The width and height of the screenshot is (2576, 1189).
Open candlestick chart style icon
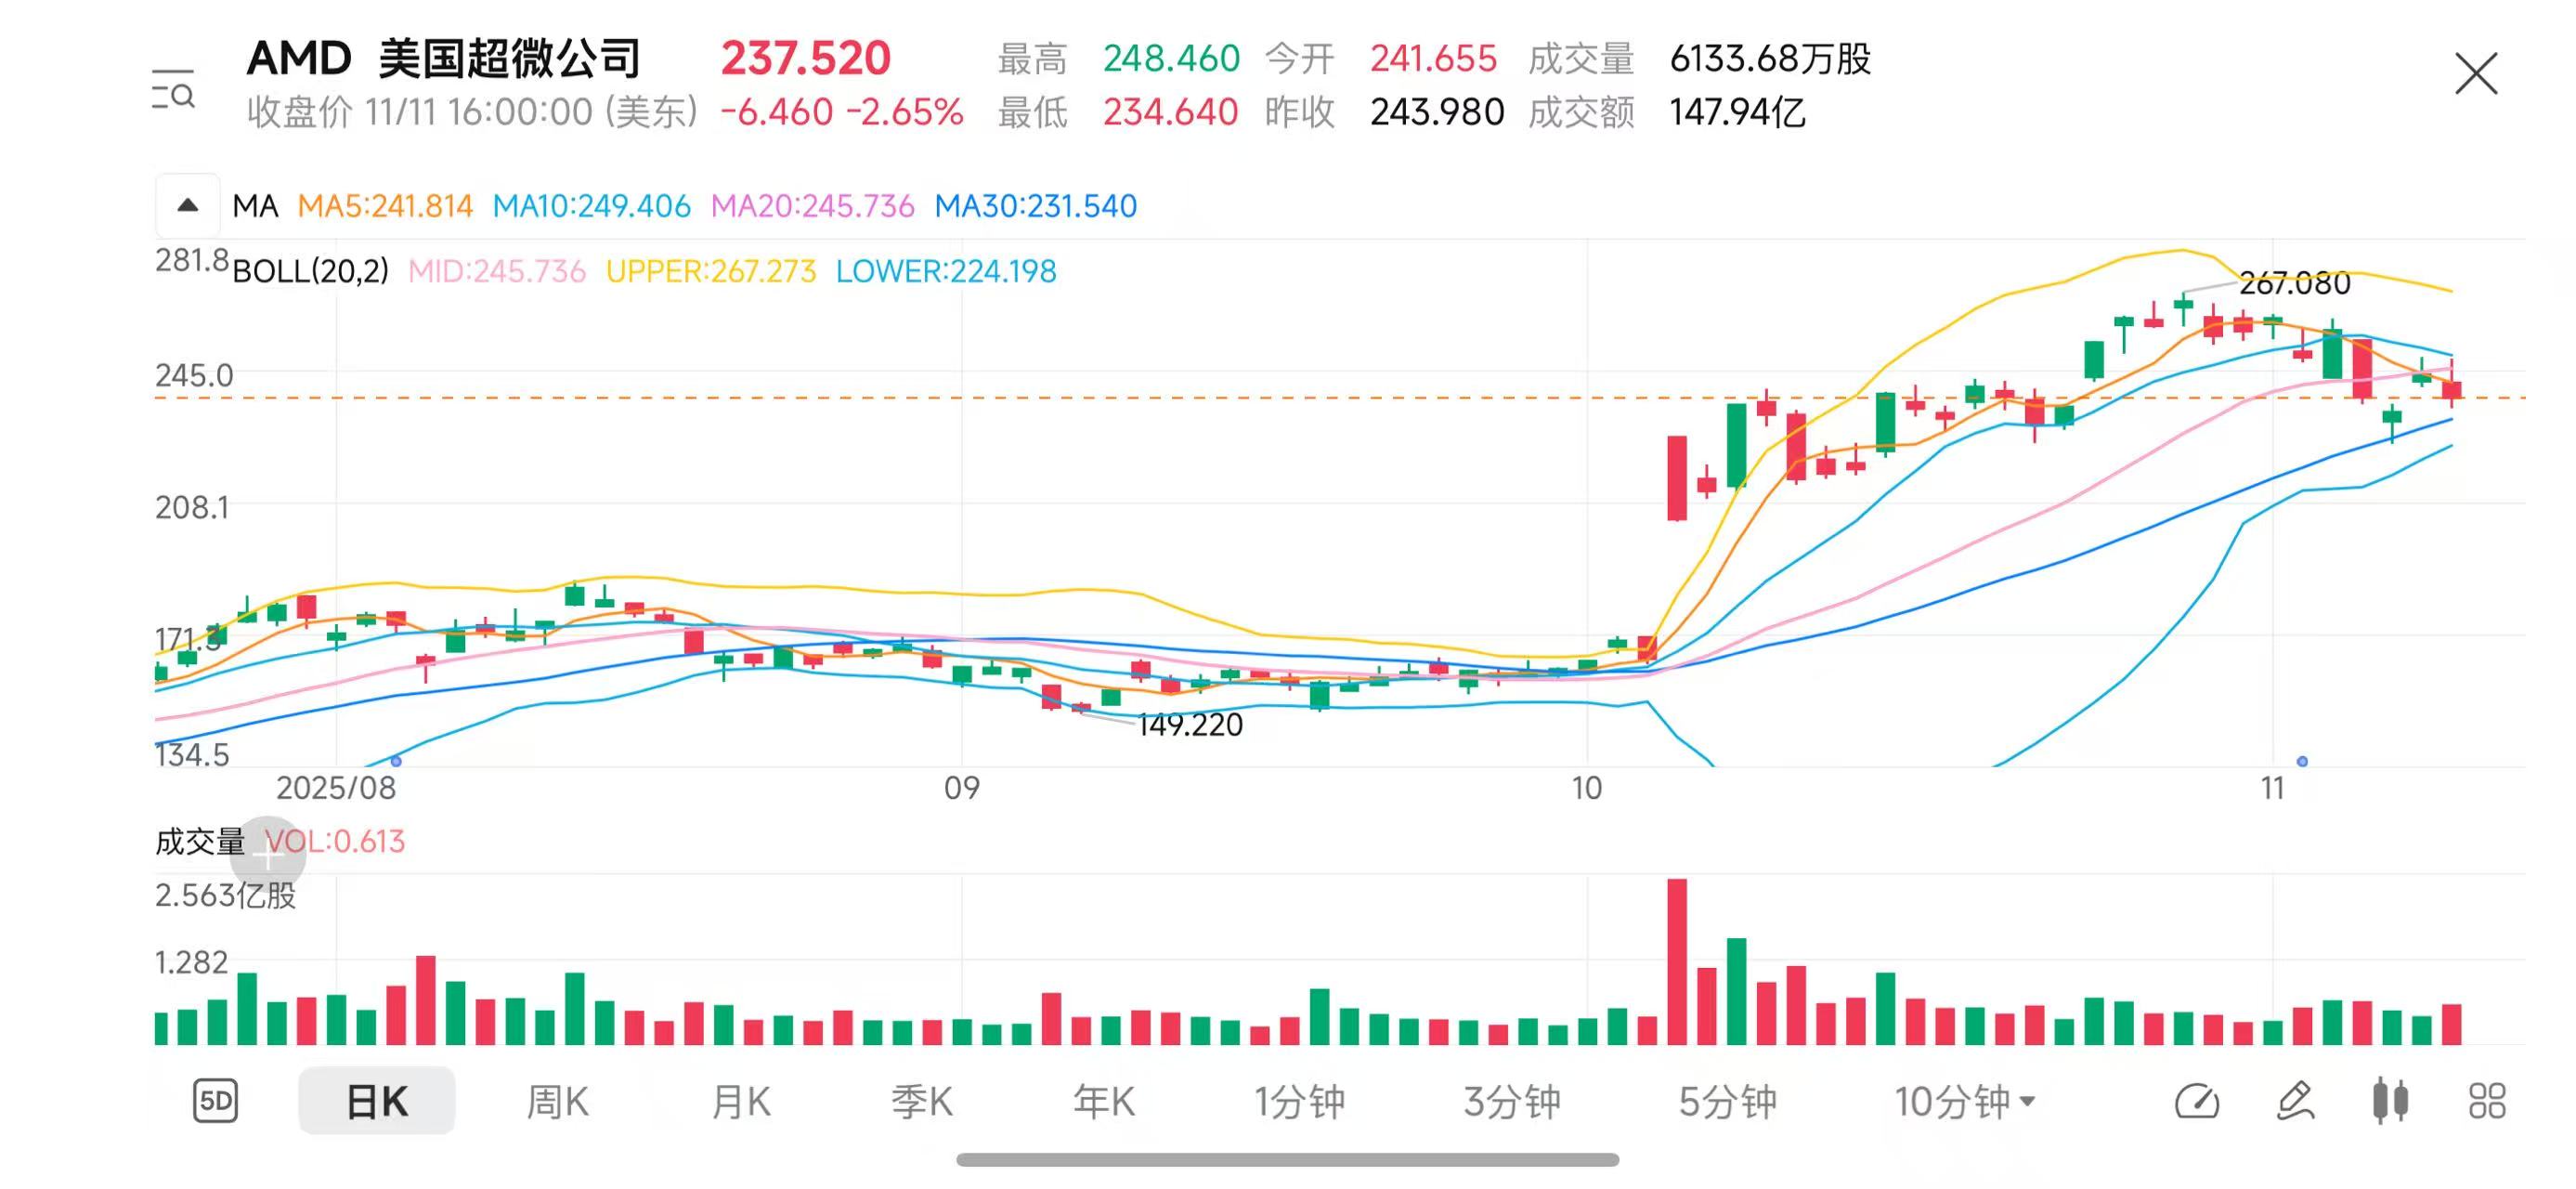coord(2390,1101)
